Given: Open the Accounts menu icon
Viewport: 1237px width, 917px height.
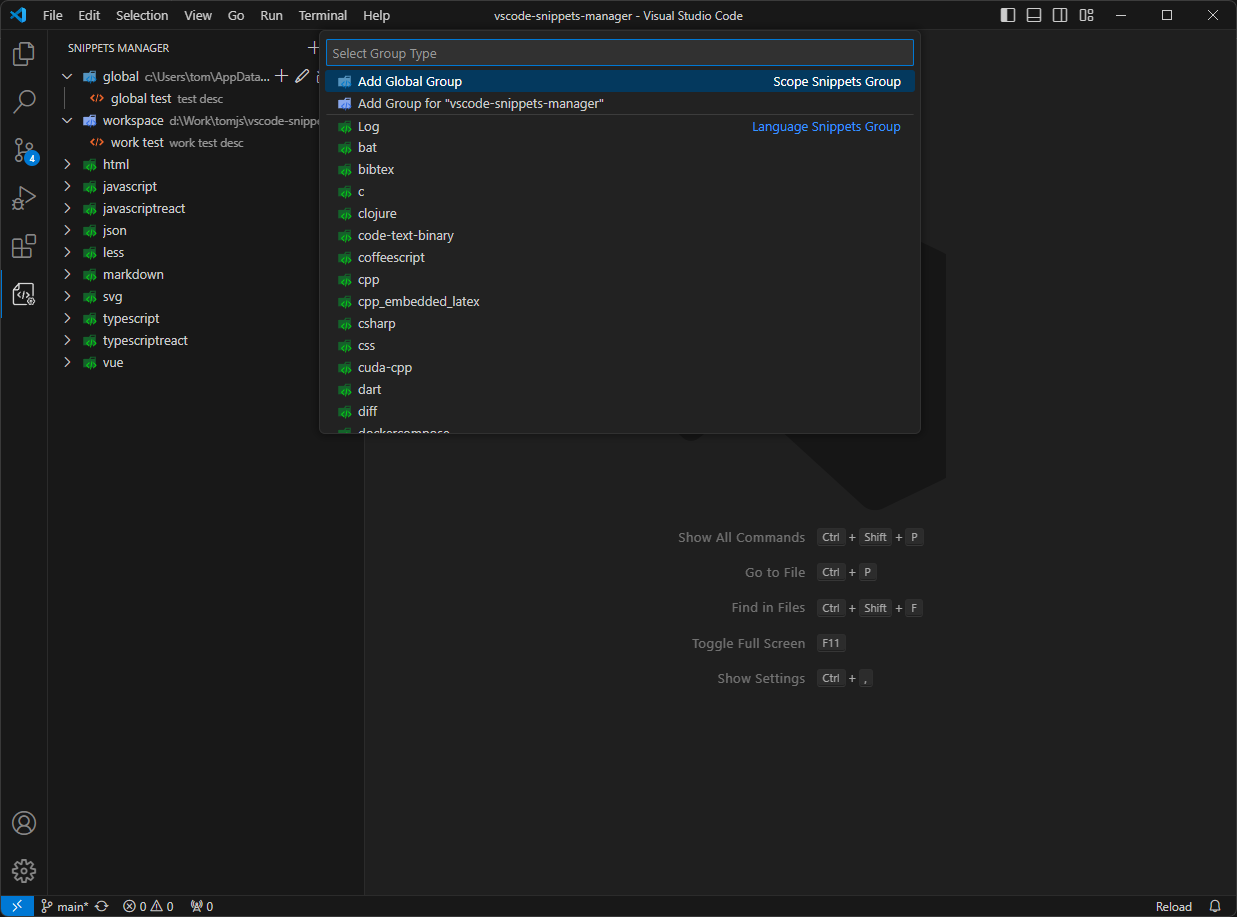Looking at the screenshot, I should (x=24, y=823).
